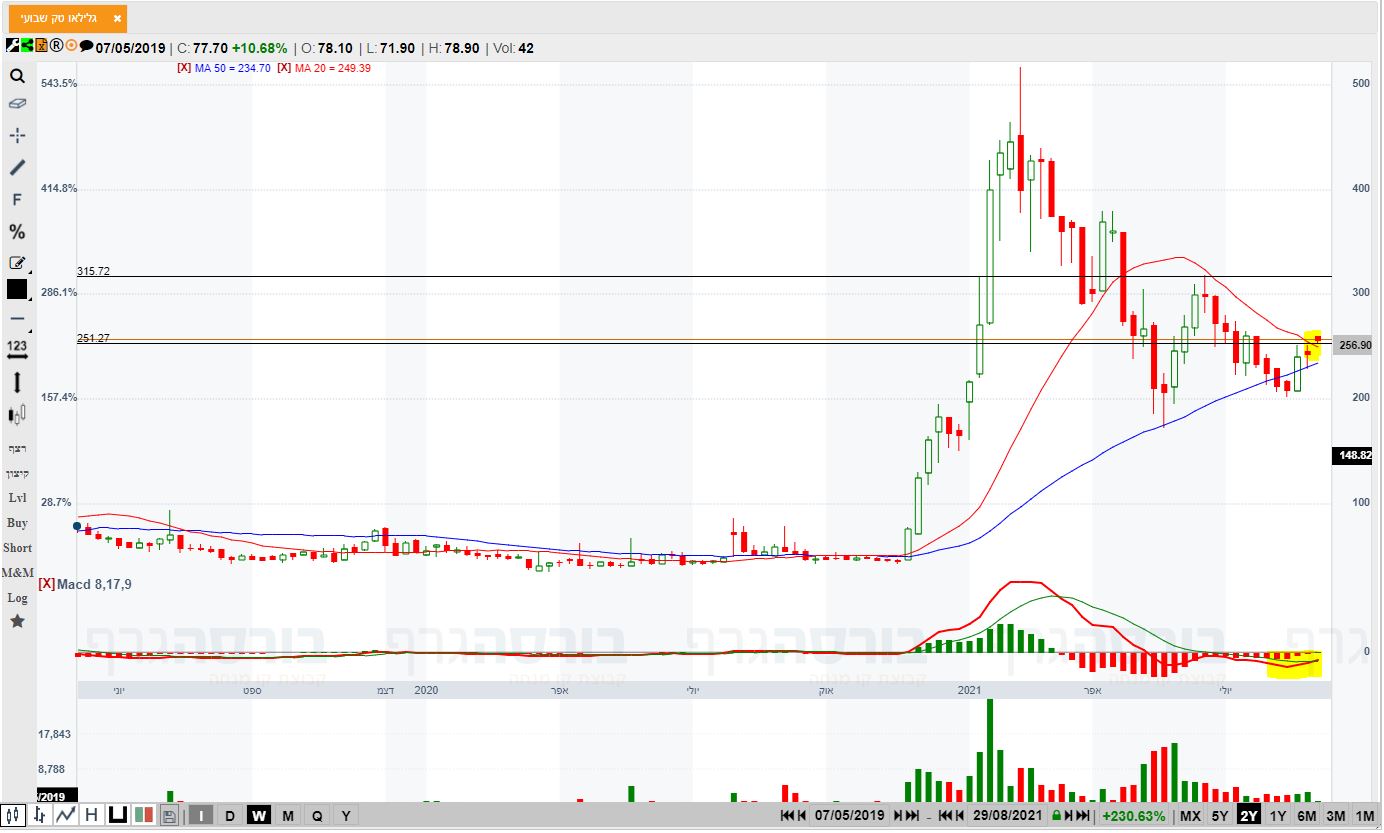1384x833 pixels.
Task: Click the green share icon
Action: point(27,46)
